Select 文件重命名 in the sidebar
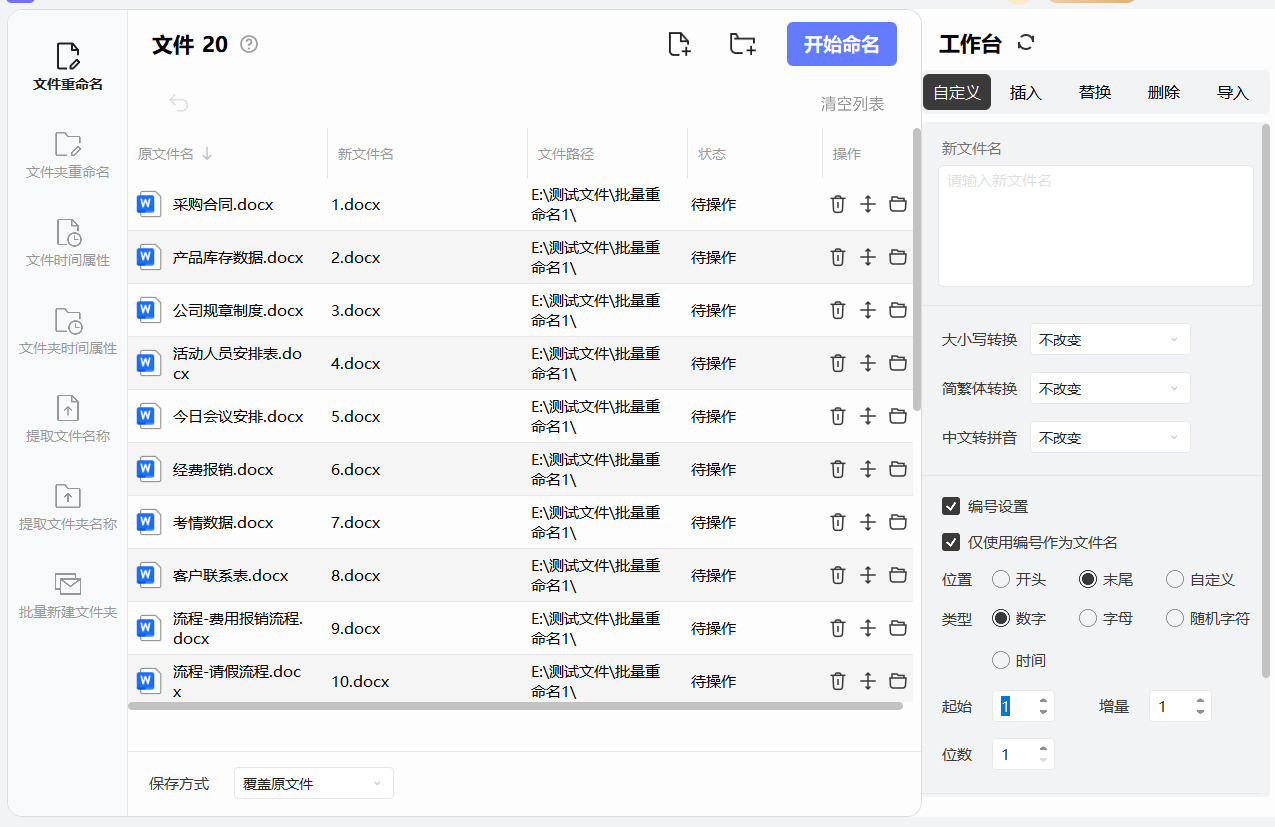The image size is (1275, 827). (x=68, y=67)
